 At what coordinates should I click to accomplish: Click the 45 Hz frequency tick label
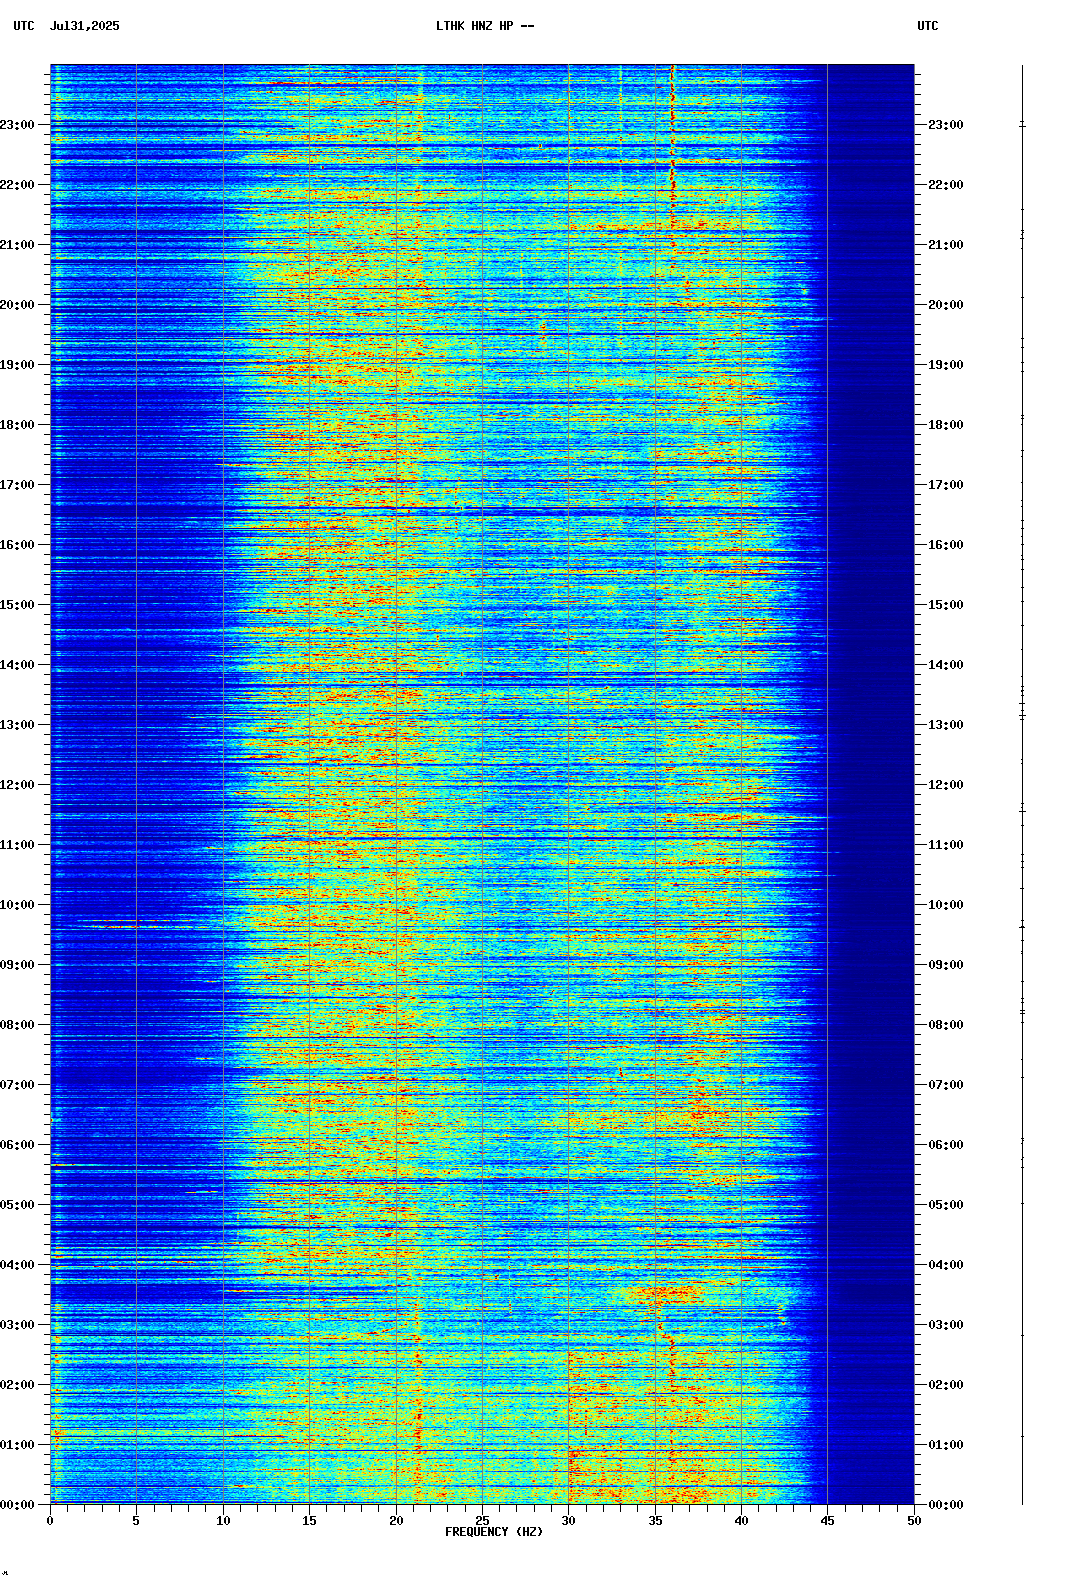(x=828, y=1521)
